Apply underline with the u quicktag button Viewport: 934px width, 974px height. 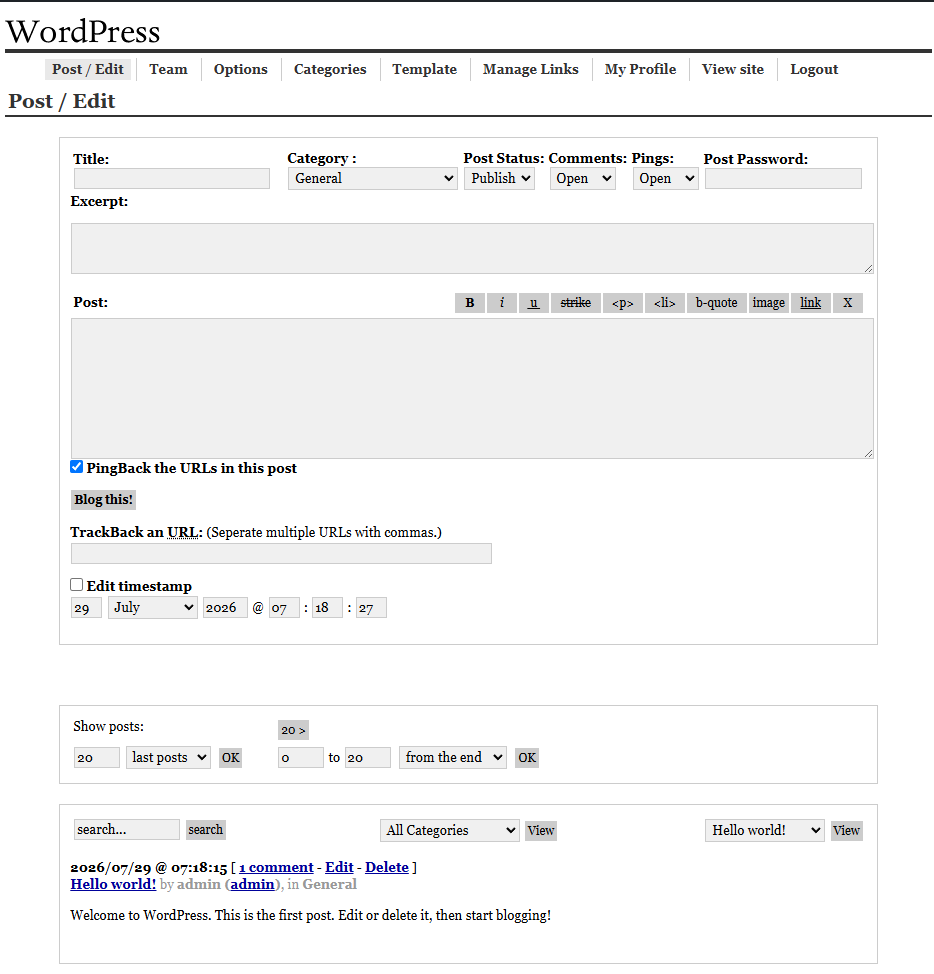pyautogui.click(x=533, y=303)
